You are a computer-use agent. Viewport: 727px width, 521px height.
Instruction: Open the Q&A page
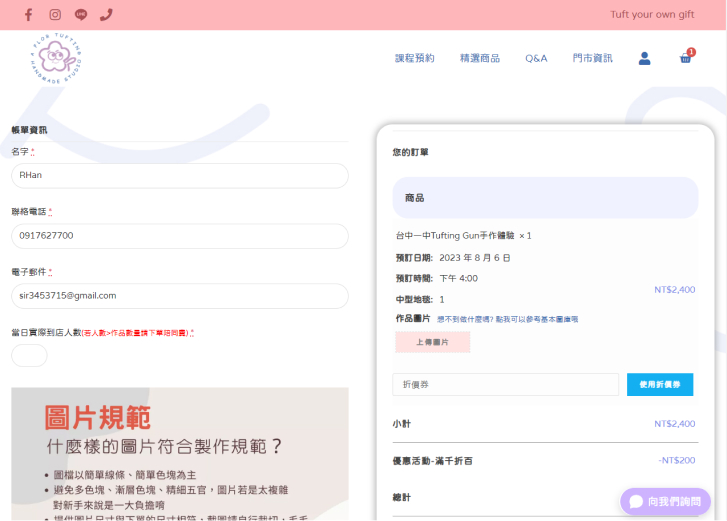536,58
